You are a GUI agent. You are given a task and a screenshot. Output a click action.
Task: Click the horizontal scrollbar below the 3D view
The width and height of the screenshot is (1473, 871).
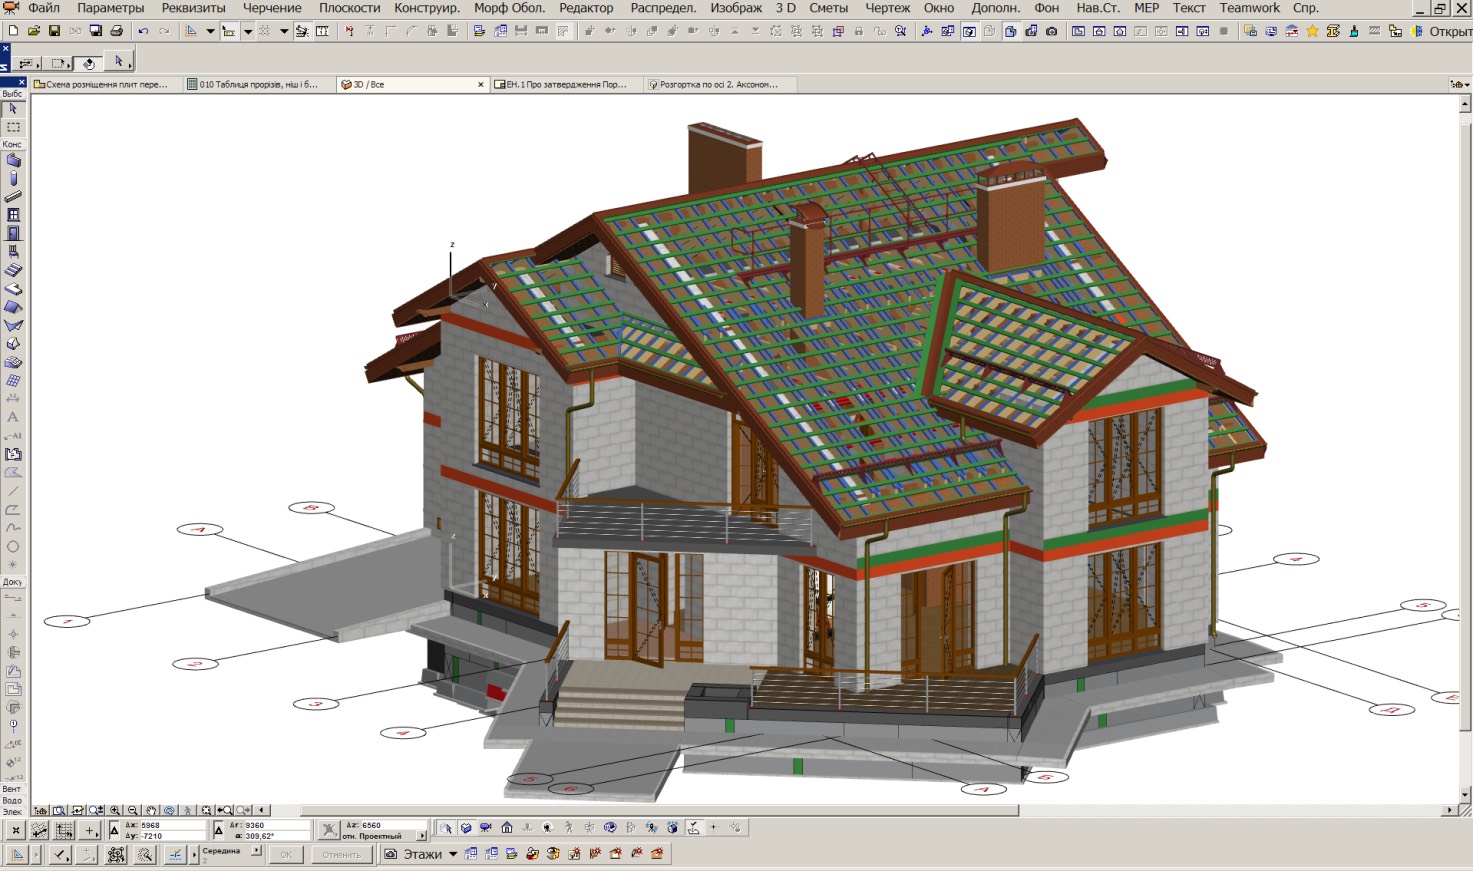click(x=660, y=810)
